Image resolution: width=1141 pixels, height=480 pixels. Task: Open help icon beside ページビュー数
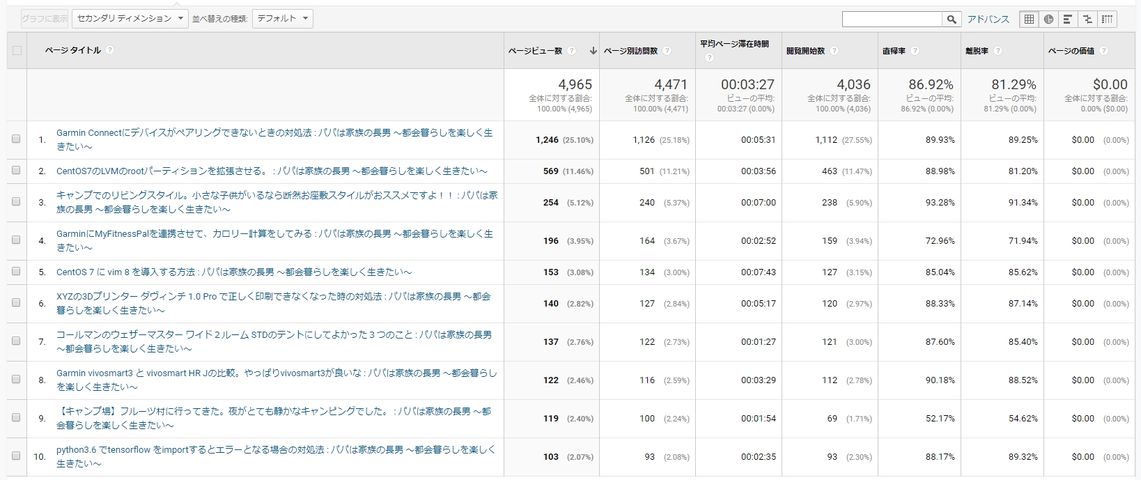(x=572, y=51)
